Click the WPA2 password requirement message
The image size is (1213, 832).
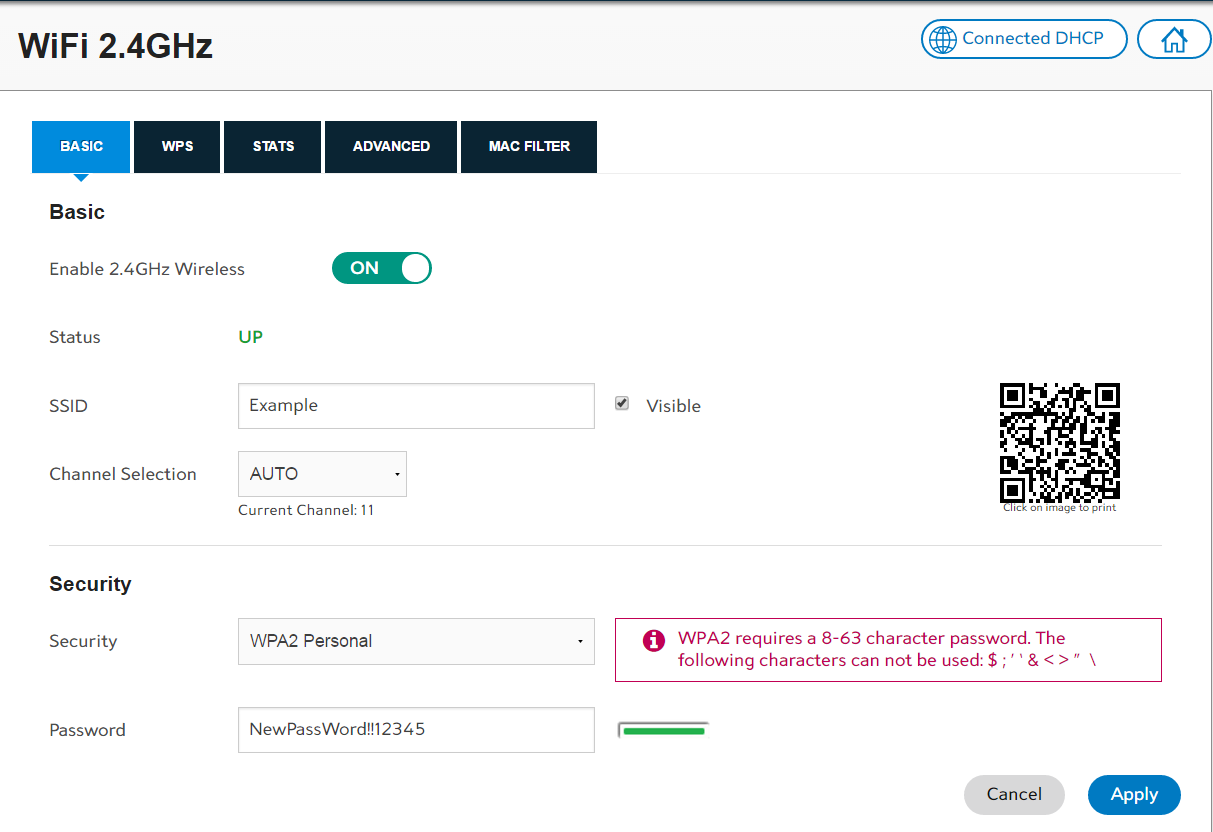click(x=887, y=649)
